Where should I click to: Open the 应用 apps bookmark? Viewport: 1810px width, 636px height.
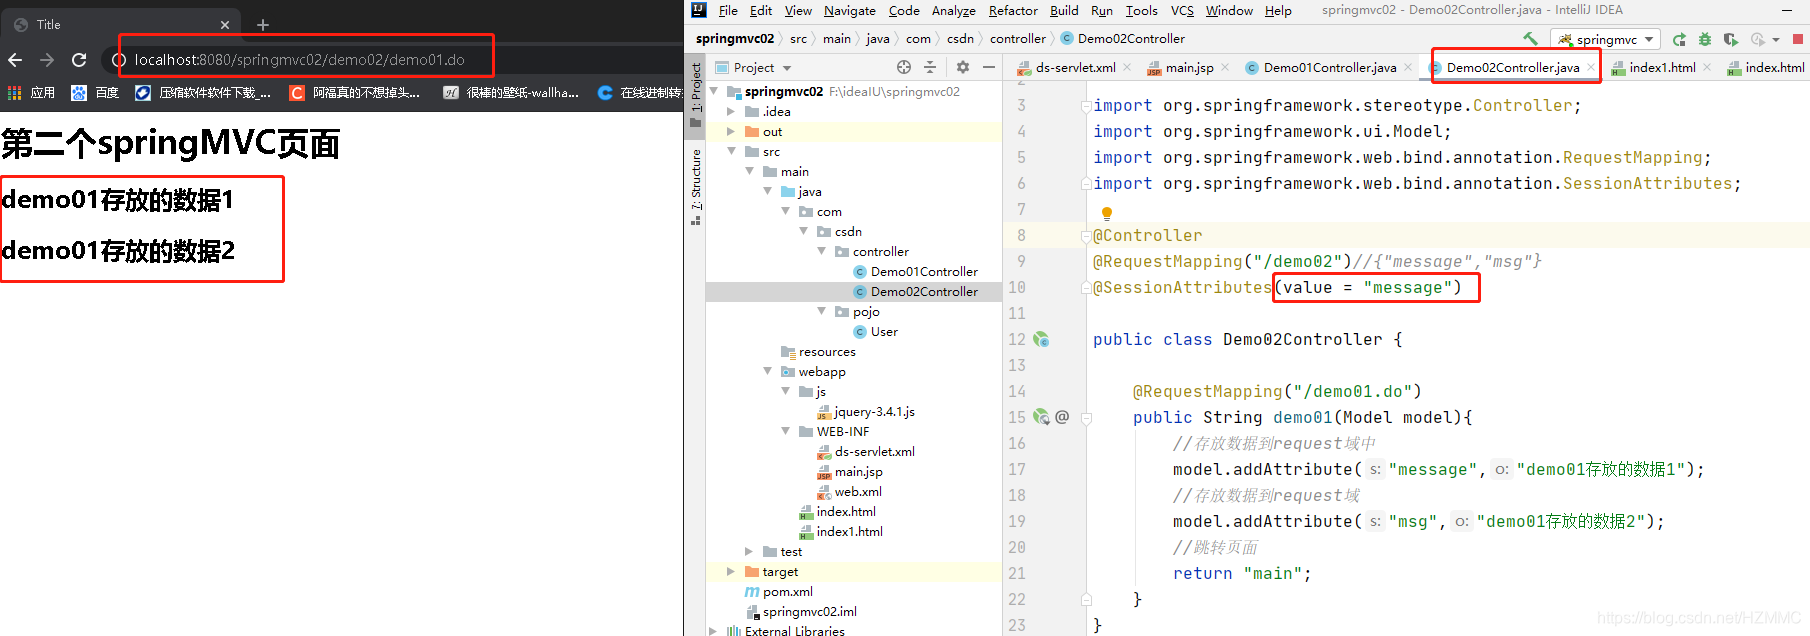pyautogui.click(x=31, y=93)
